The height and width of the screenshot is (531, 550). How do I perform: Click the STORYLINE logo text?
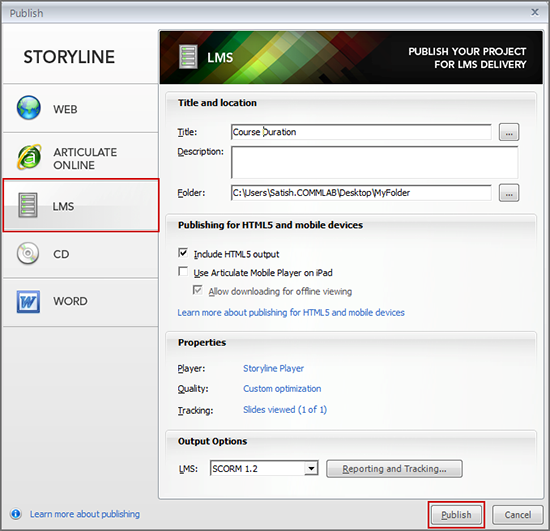[x=69, y=57]
